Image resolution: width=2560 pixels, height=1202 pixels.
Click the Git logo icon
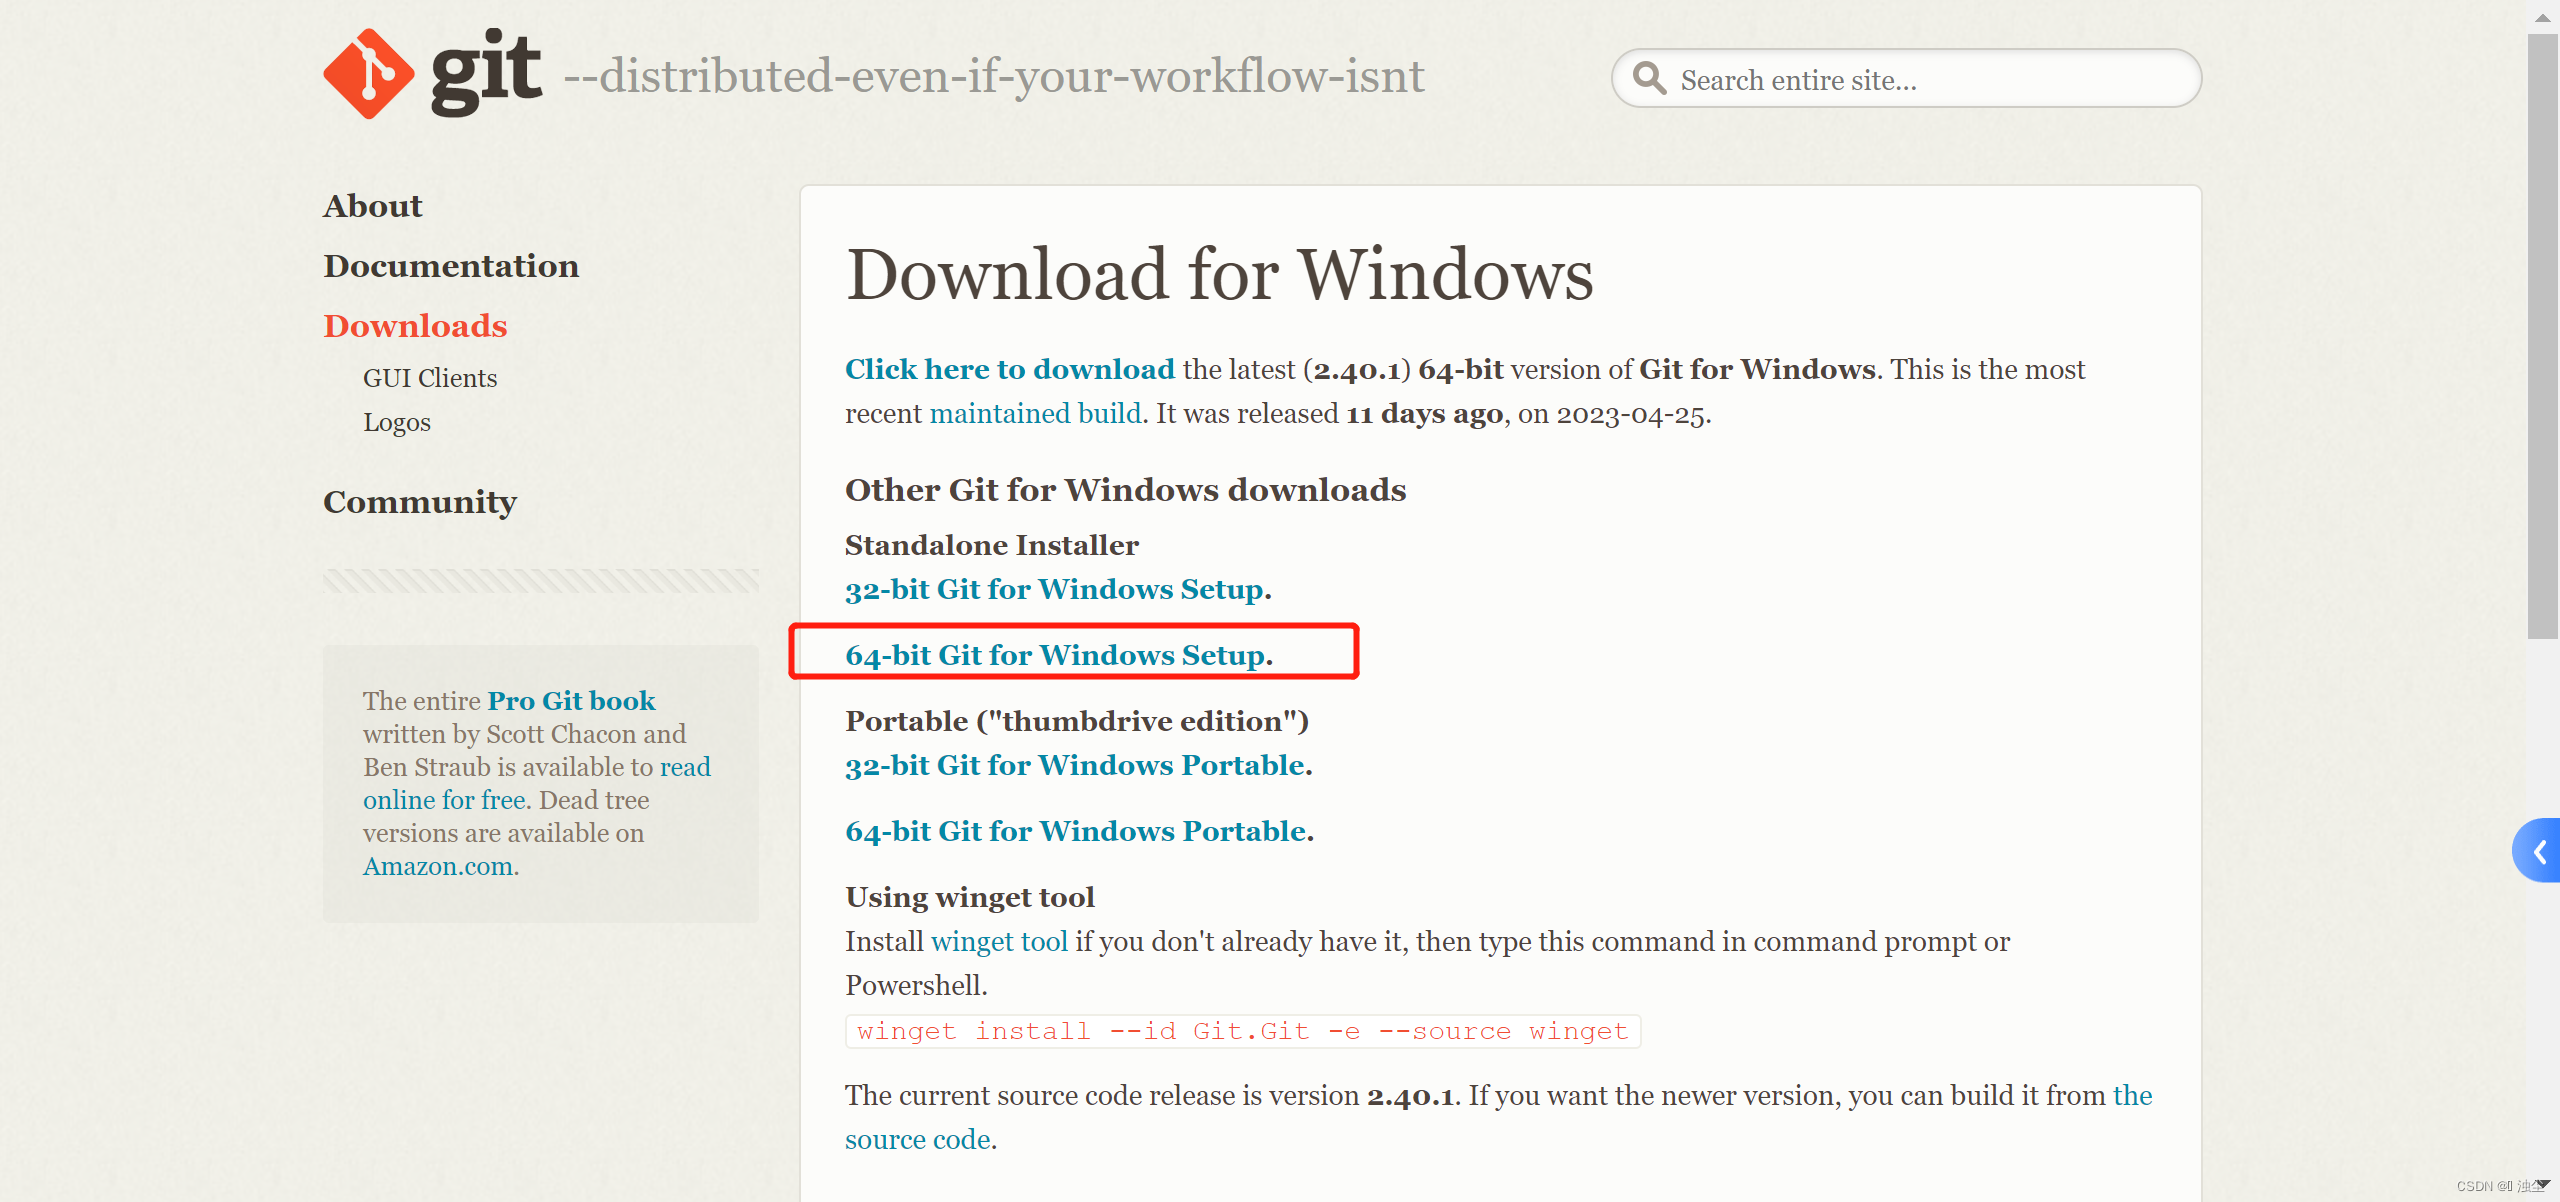(368, 73)
